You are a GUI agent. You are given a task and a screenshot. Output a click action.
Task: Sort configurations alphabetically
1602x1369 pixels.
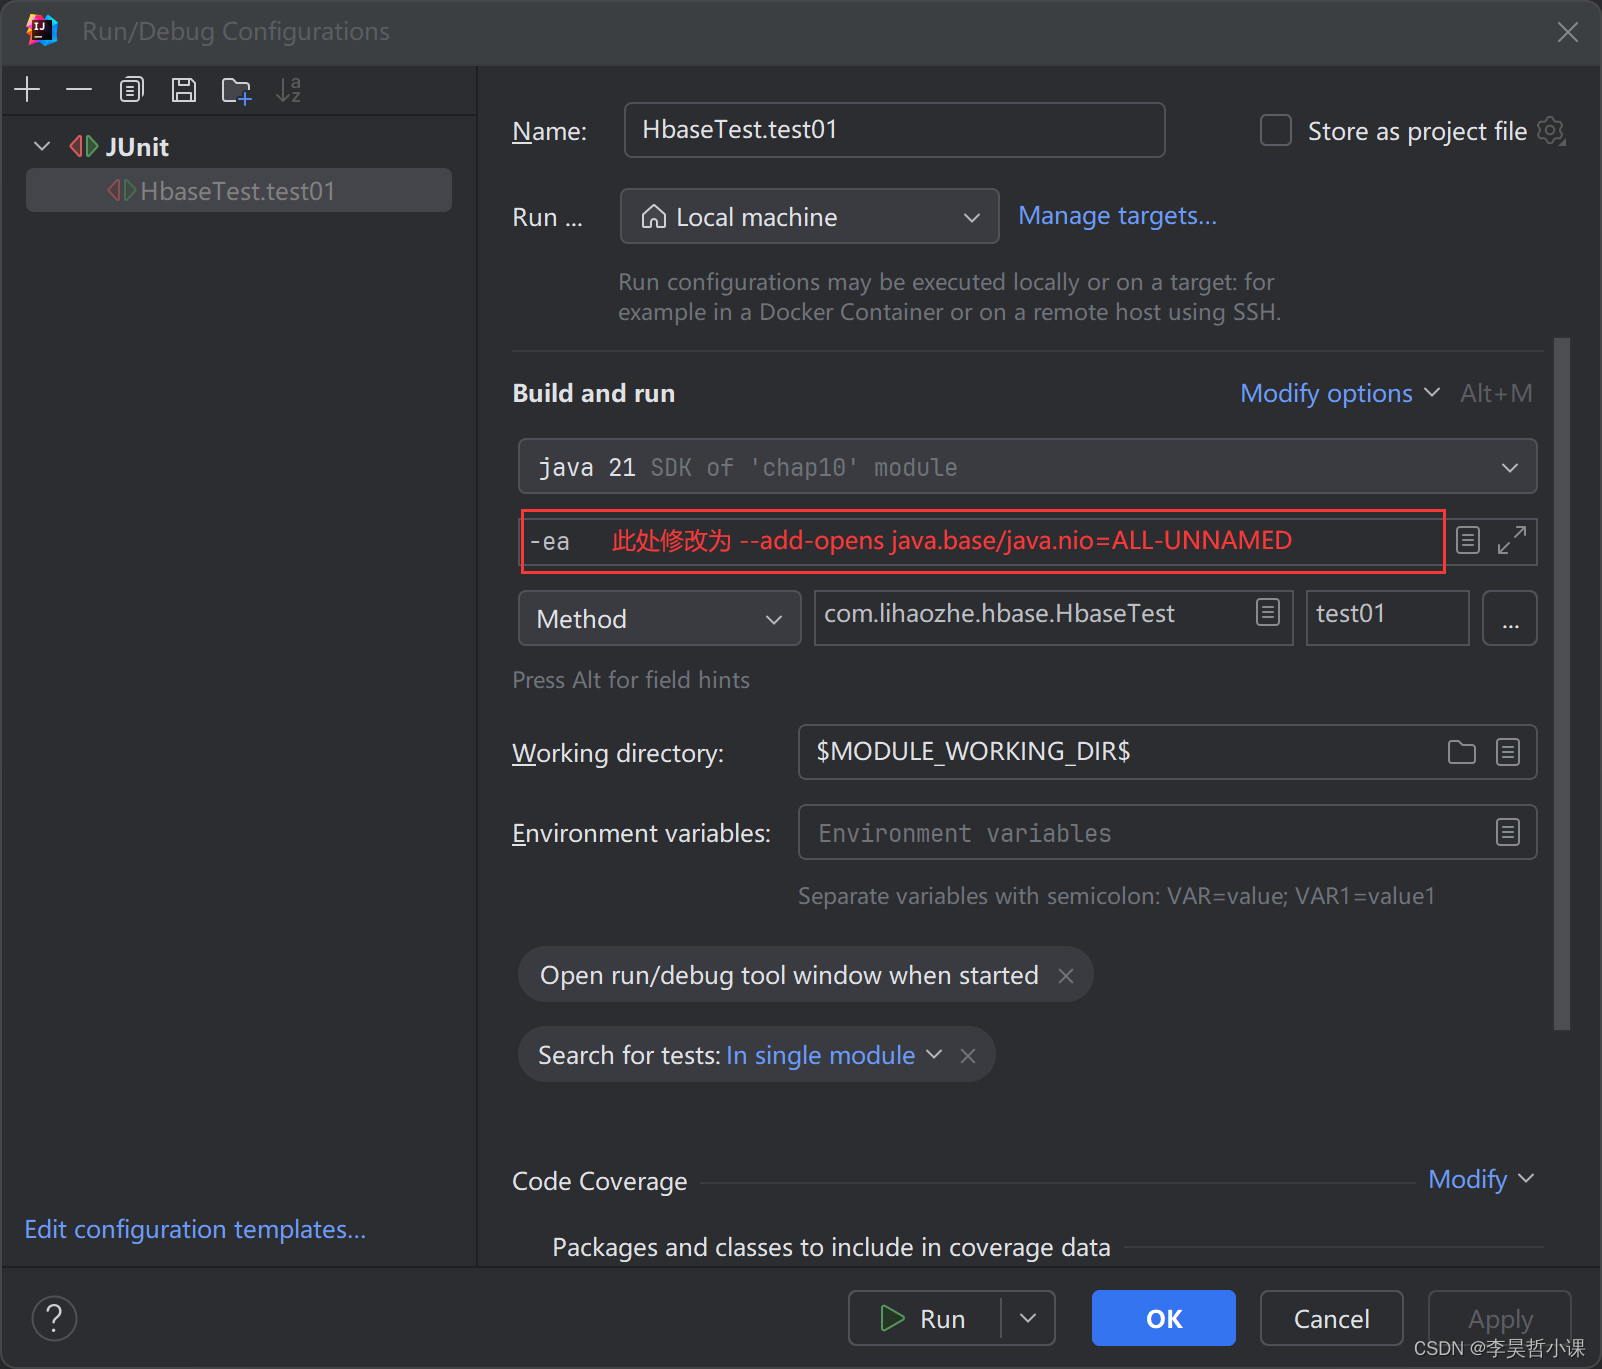pyautogui.click(x=289, y=90)
